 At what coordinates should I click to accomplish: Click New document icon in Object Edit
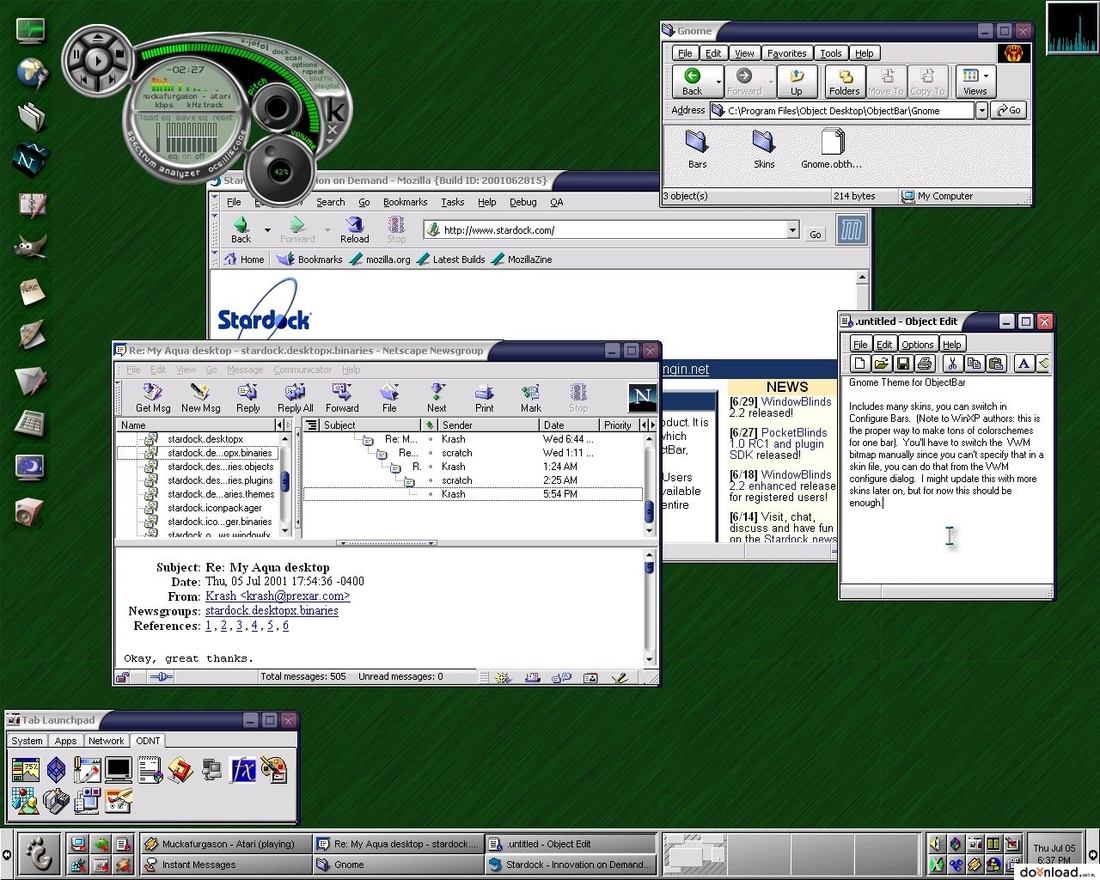(x=859, y=363)
